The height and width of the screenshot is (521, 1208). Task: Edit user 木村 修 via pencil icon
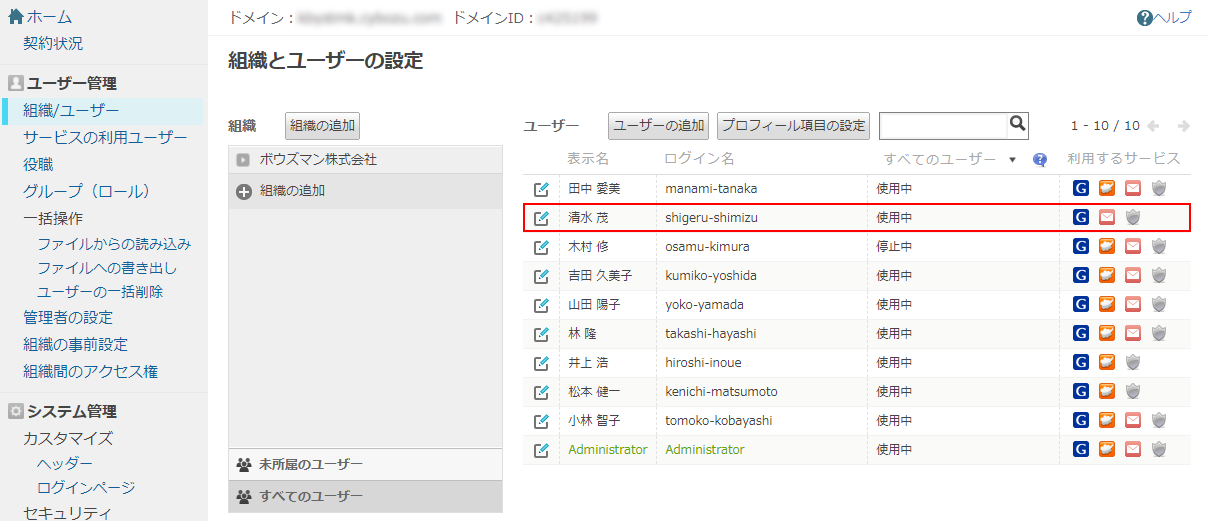tap(541, 247)
